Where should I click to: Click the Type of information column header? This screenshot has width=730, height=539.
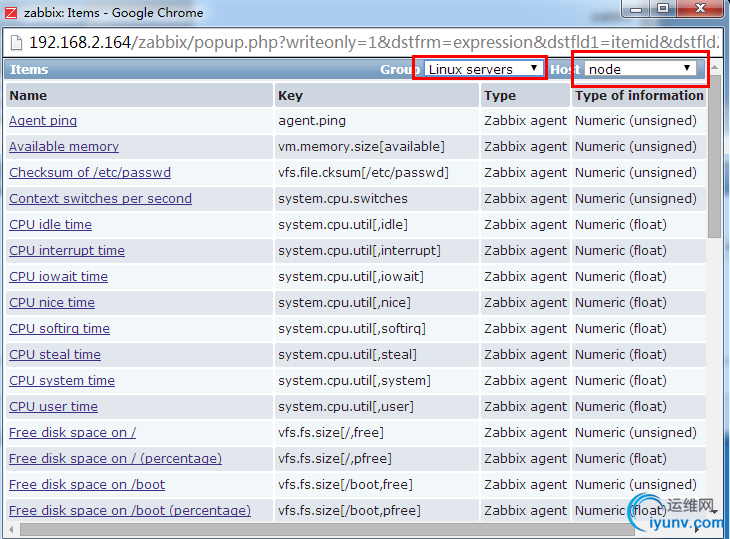pos(639,95)
